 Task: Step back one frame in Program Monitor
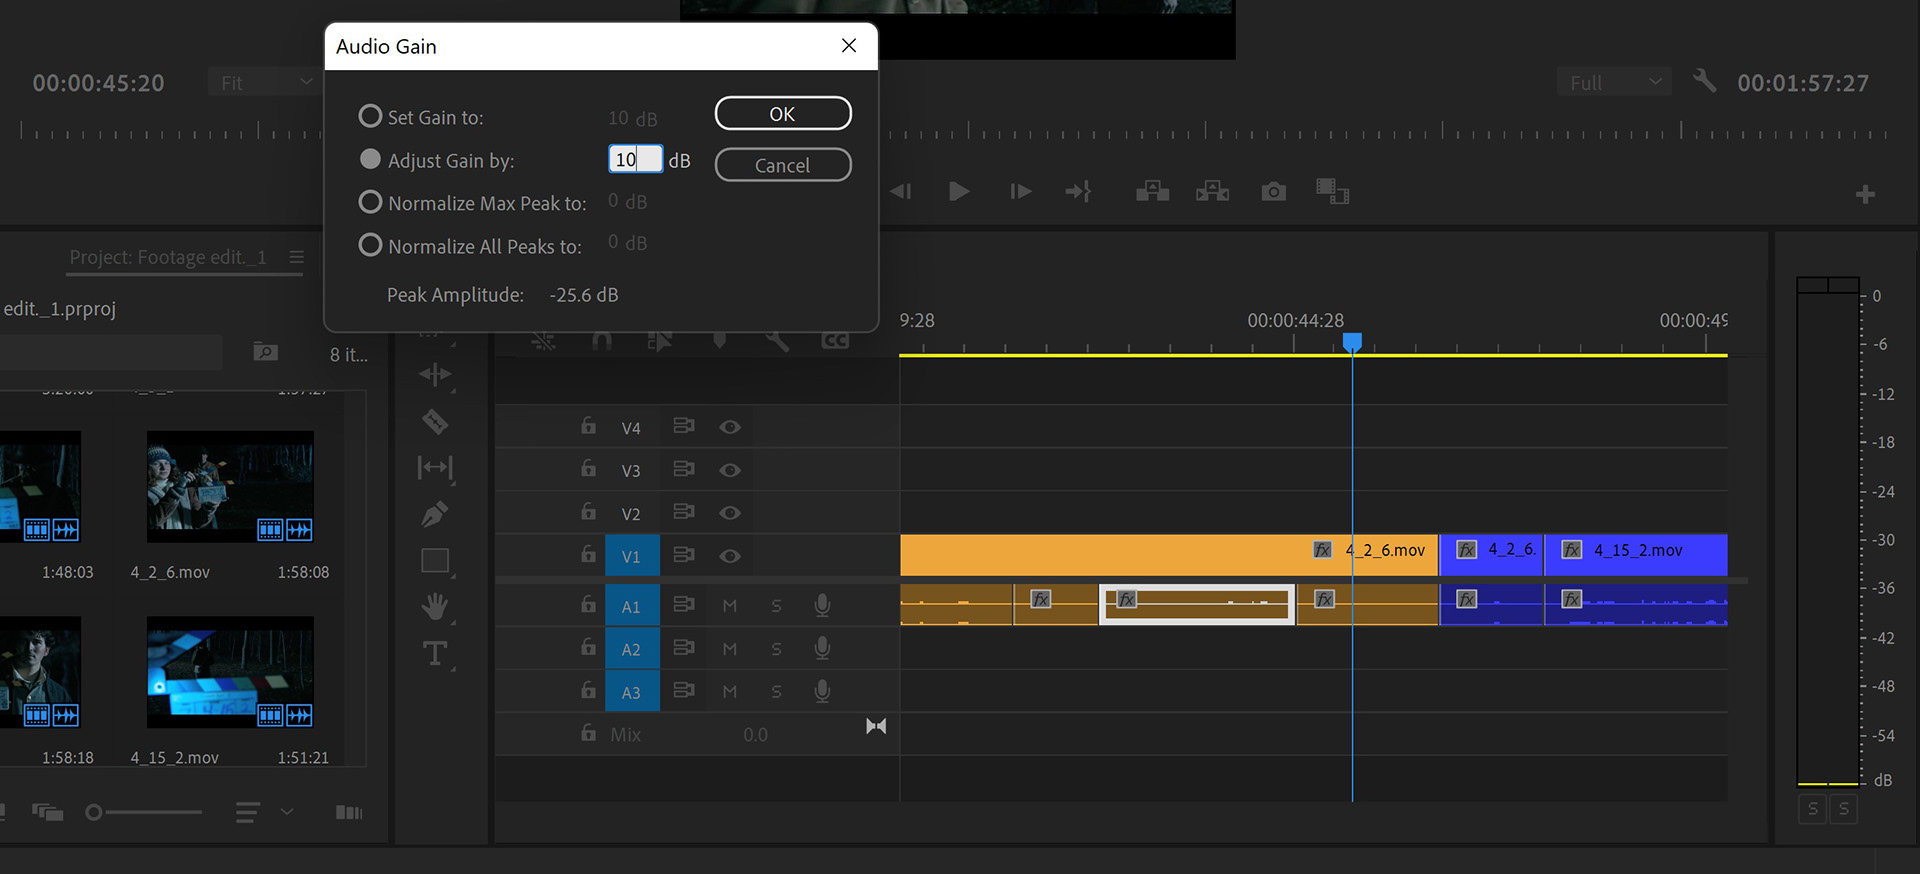900,191
